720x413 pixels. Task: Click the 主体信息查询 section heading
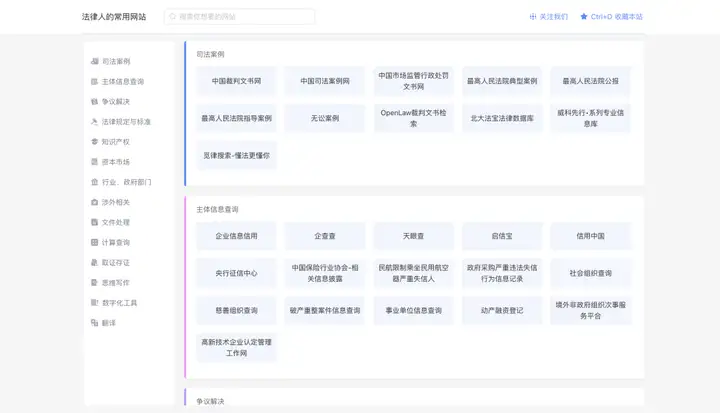(217, 209)
